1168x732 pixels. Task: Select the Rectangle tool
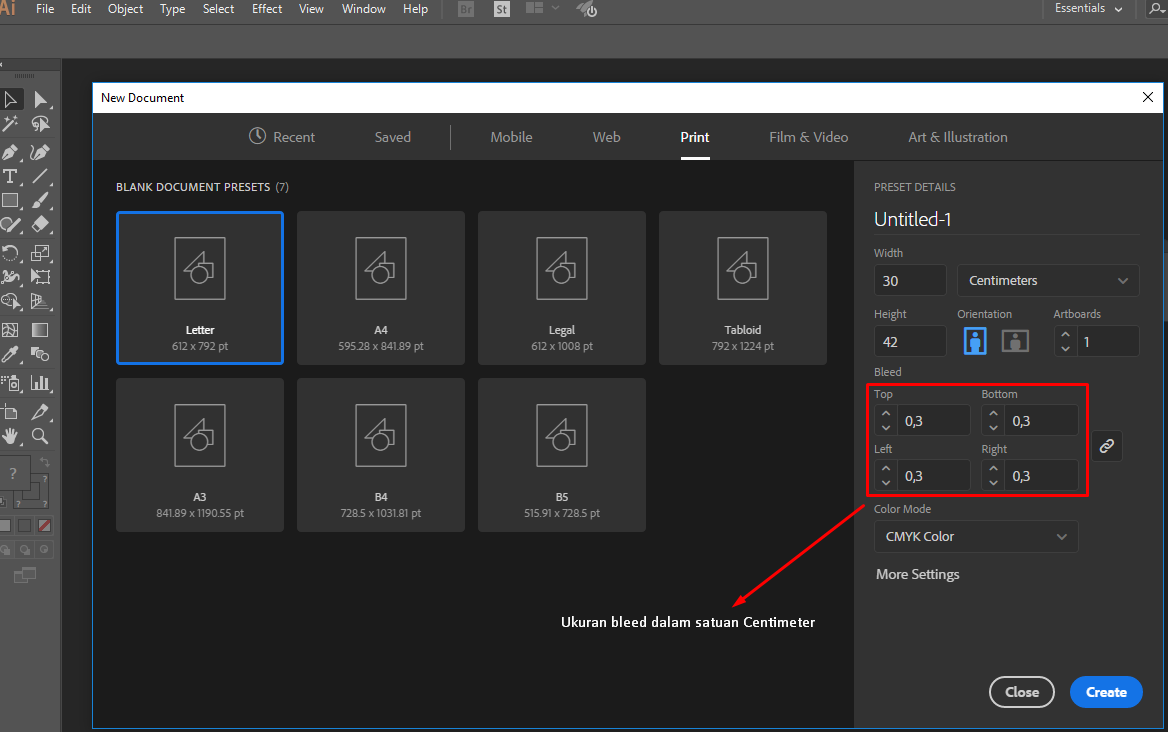(x=10, y=200)
